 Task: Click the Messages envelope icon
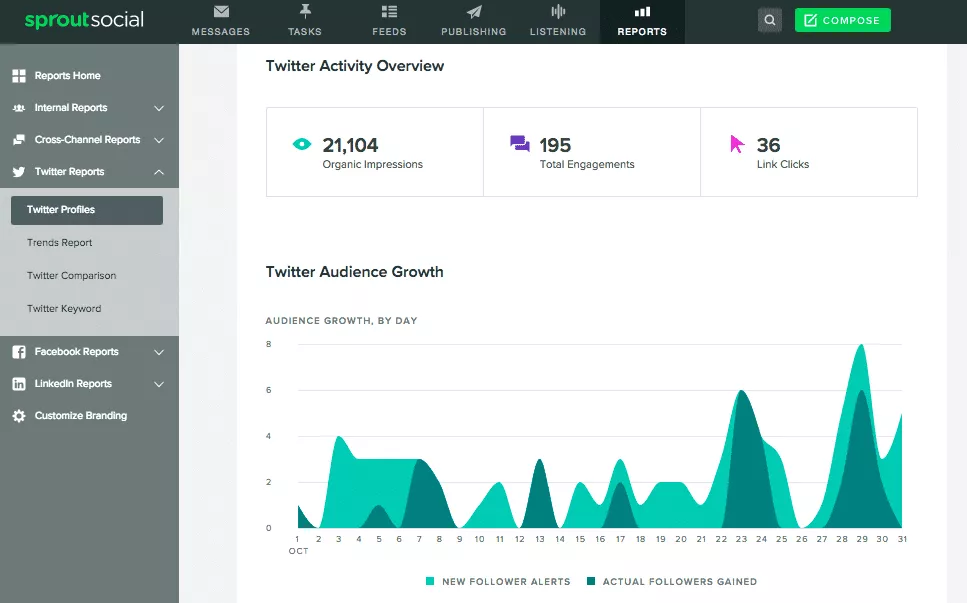(219, 14)
